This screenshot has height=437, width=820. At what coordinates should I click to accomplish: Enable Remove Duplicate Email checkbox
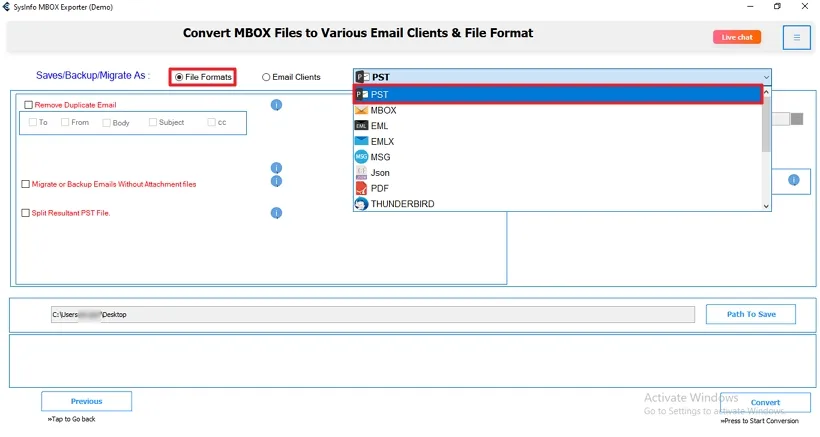click(29, 105)
